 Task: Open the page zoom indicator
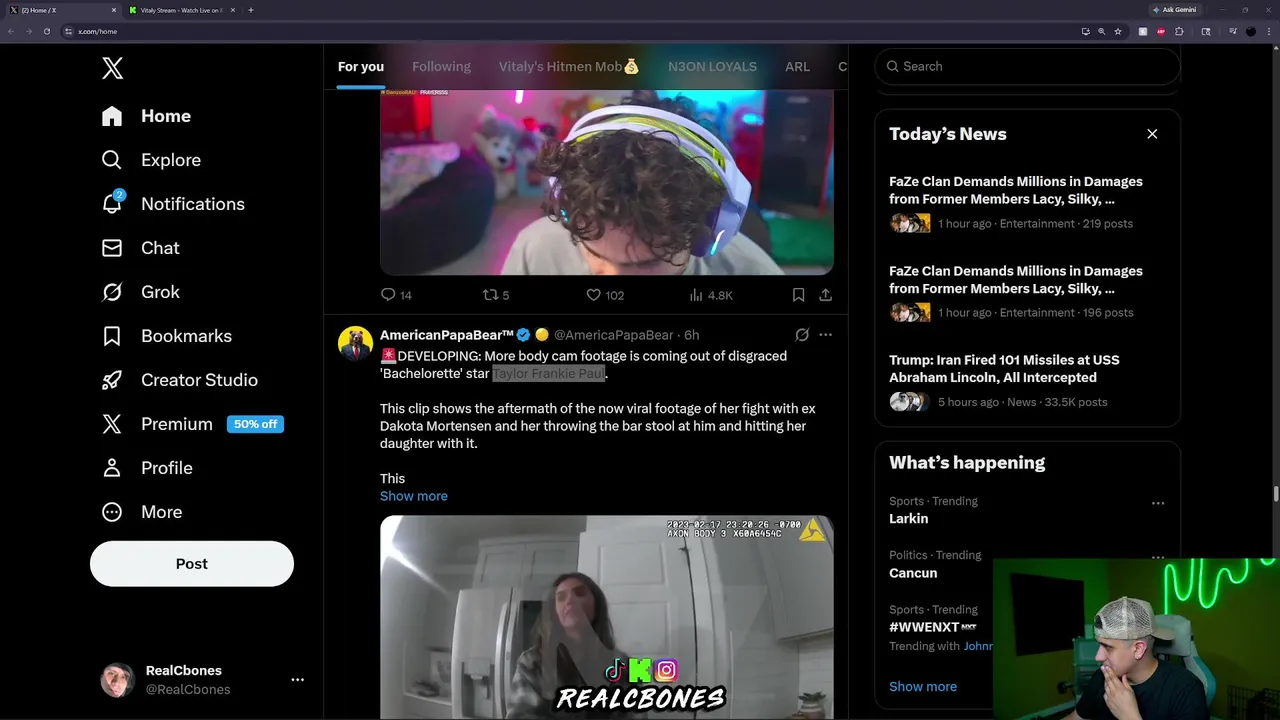pos(1101,31)
